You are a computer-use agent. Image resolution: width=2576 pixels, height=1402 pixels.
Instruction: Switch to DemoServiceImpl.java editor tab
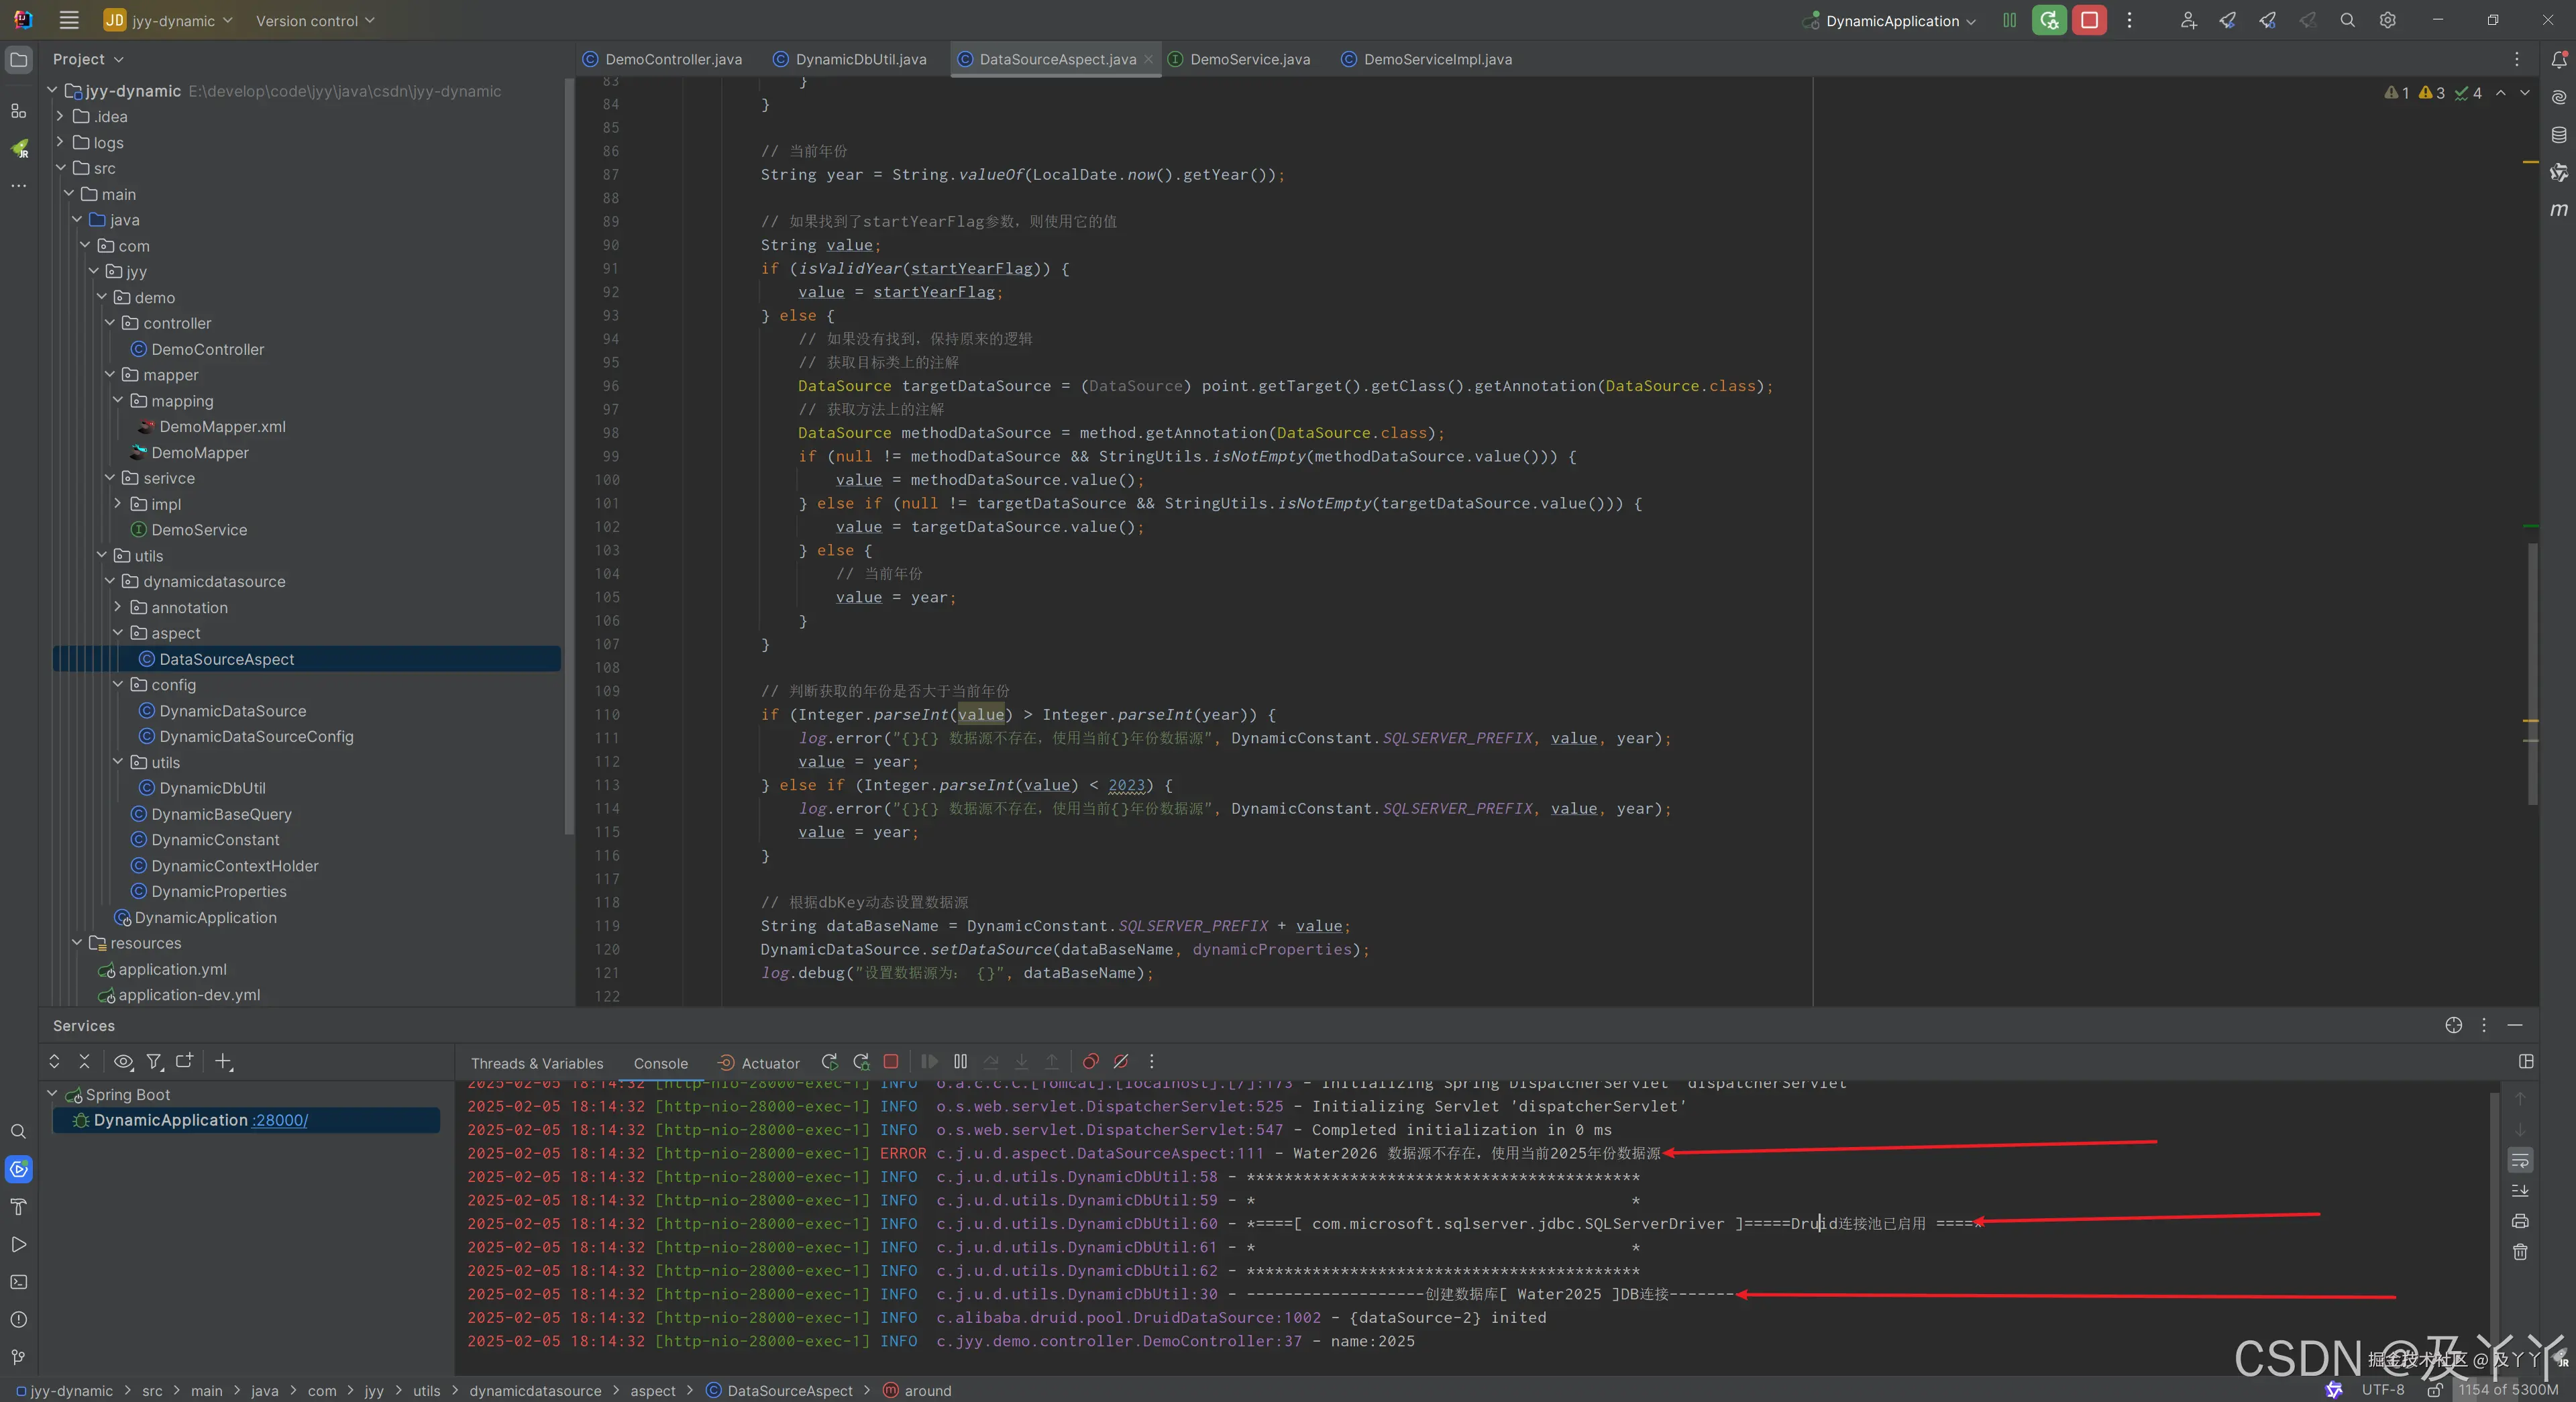(1437, 59)
